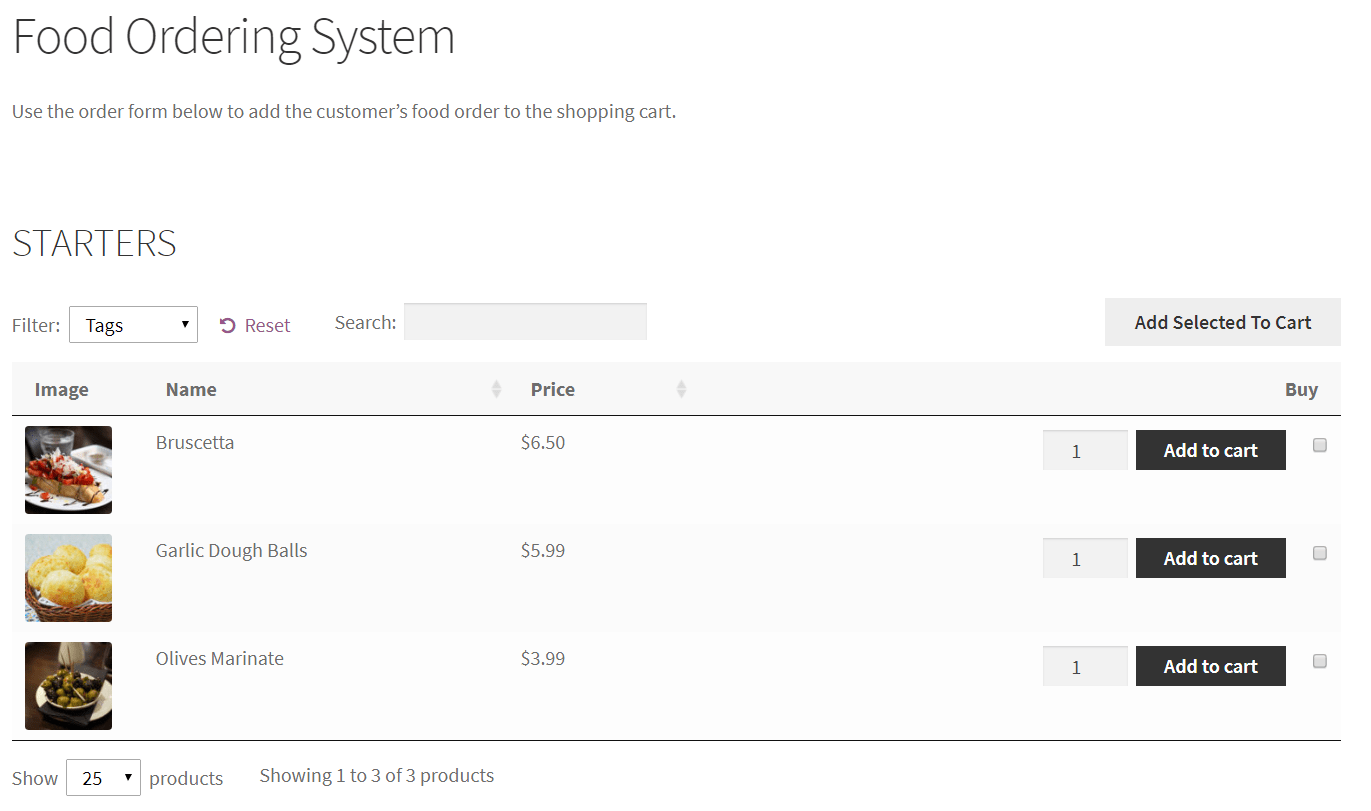The width and height of the screenshot is (1371, 811).
Task: Add Bruscetta to cart
Action: point(1210,450)
